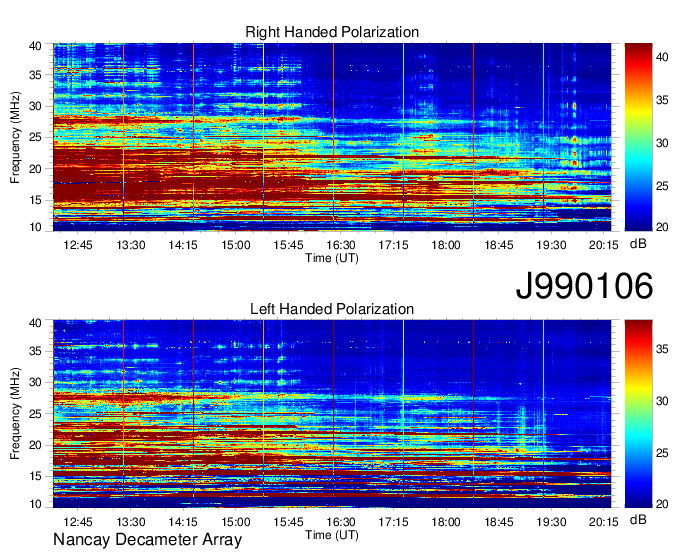Click the lower plot's 'Frequency (MHz)' axis label
This screenshot has height=552, width=680.
click(x=15, y=414)
